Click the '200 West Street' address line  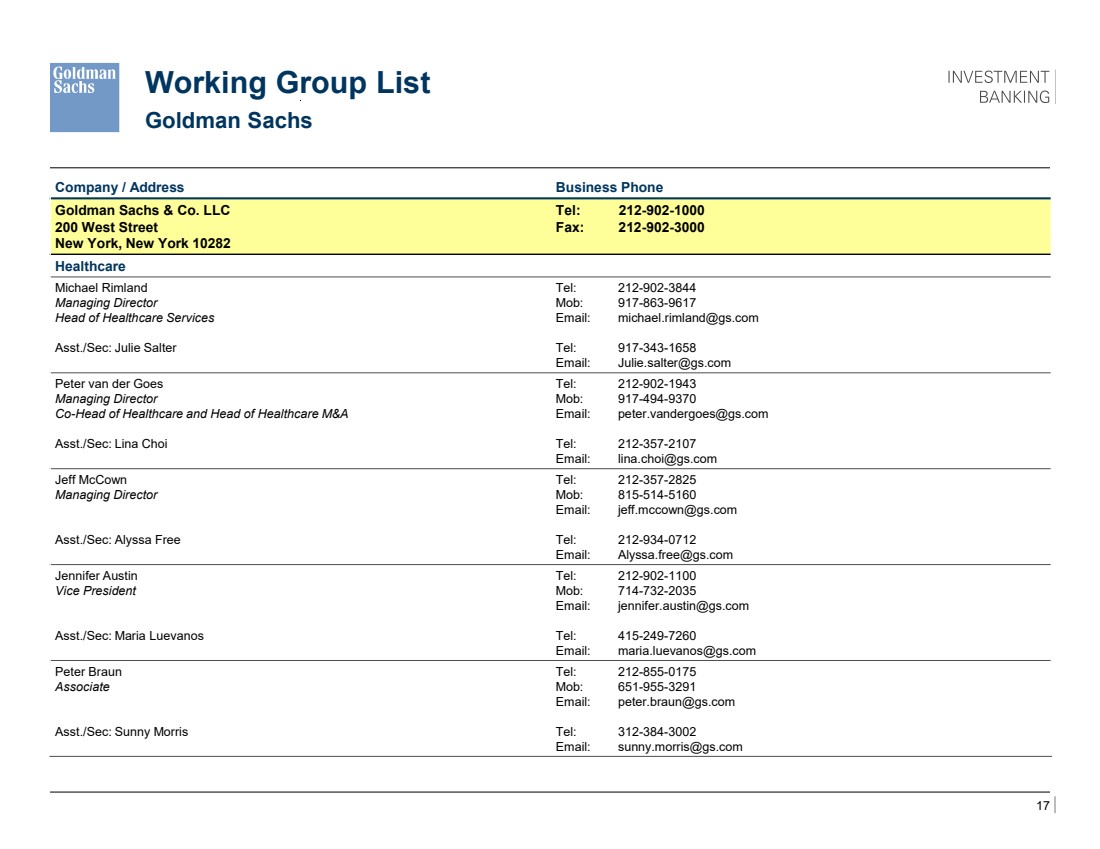point(107,227)
